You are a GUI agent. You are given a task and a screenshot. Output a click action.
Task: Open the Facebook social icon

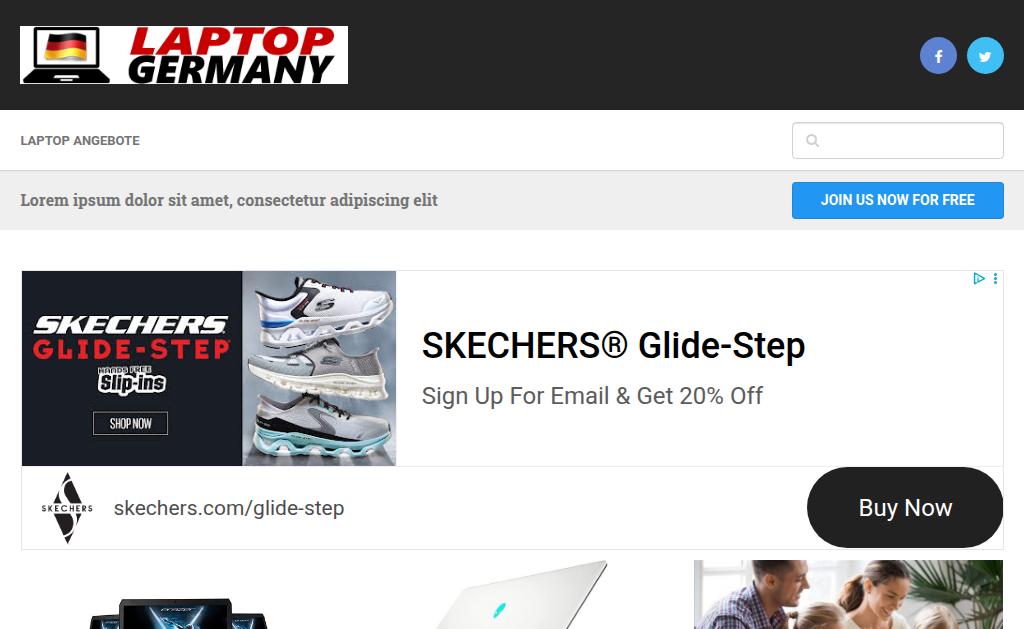(938, 56)
